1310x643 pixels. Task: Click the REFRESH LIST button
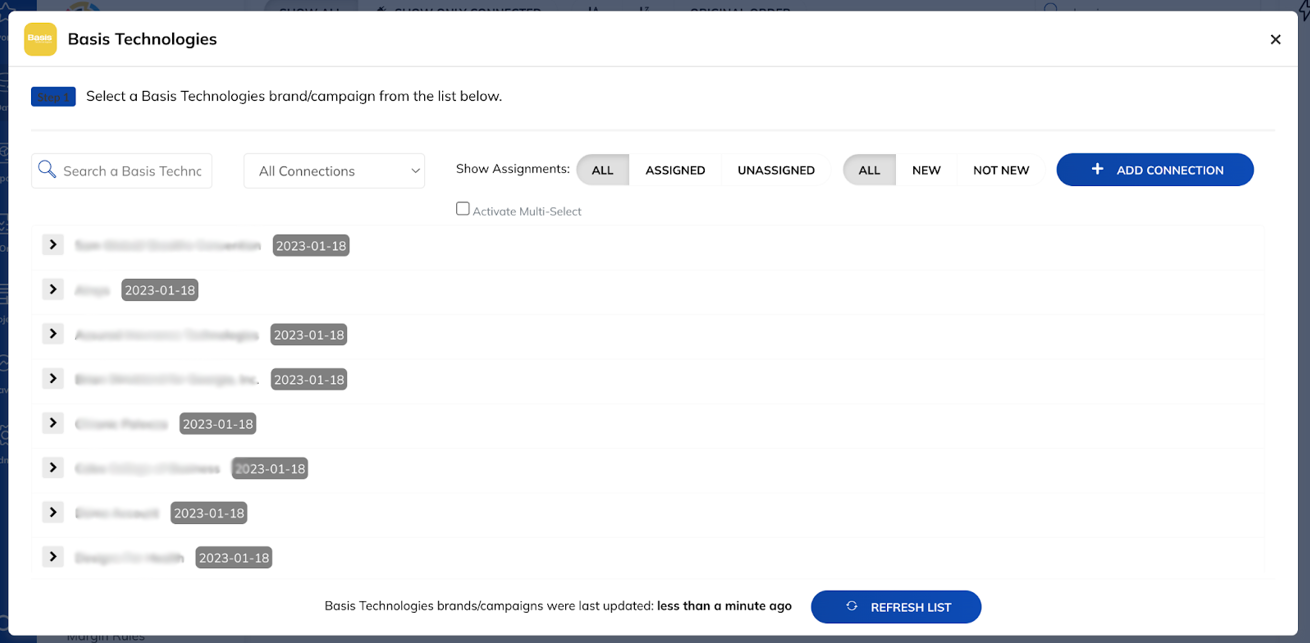click(896, 607)
